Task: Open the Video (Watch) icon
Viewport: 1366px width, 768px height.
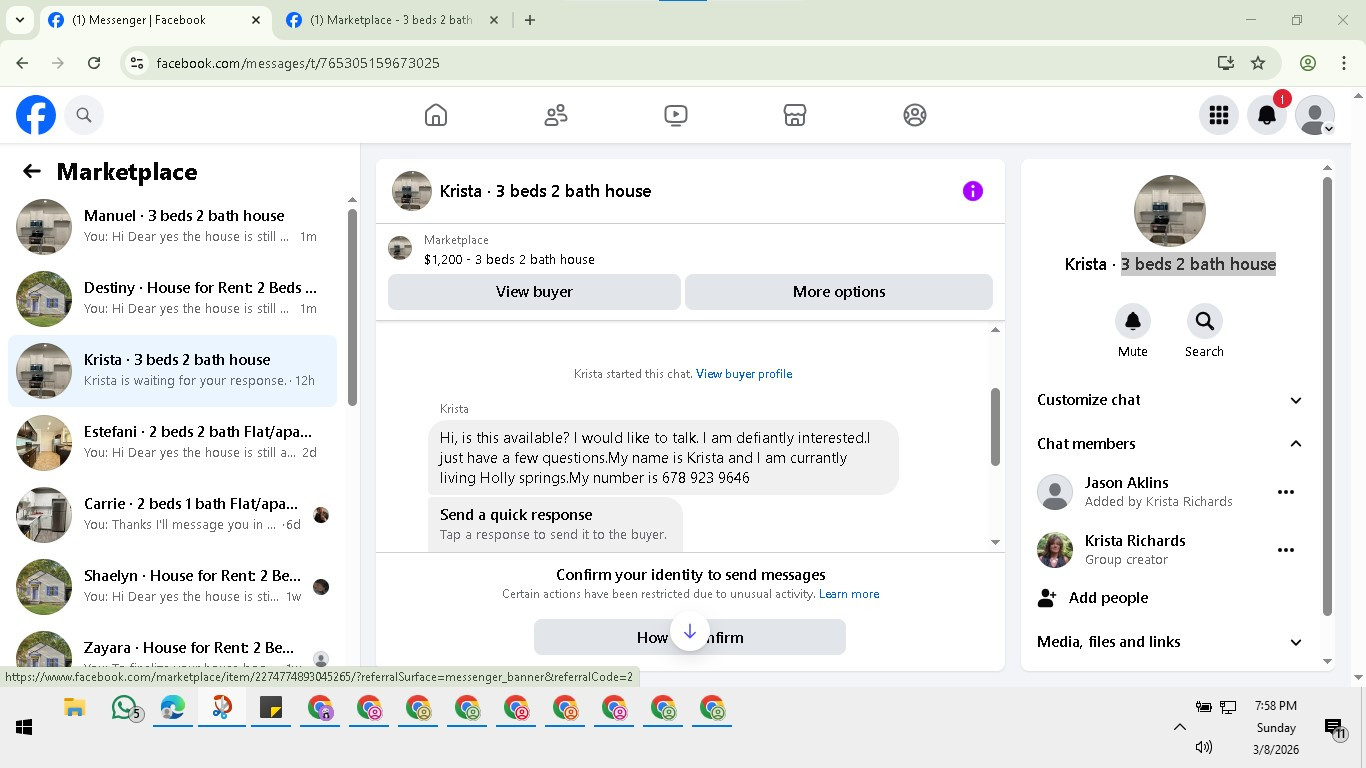Action: 675,115
